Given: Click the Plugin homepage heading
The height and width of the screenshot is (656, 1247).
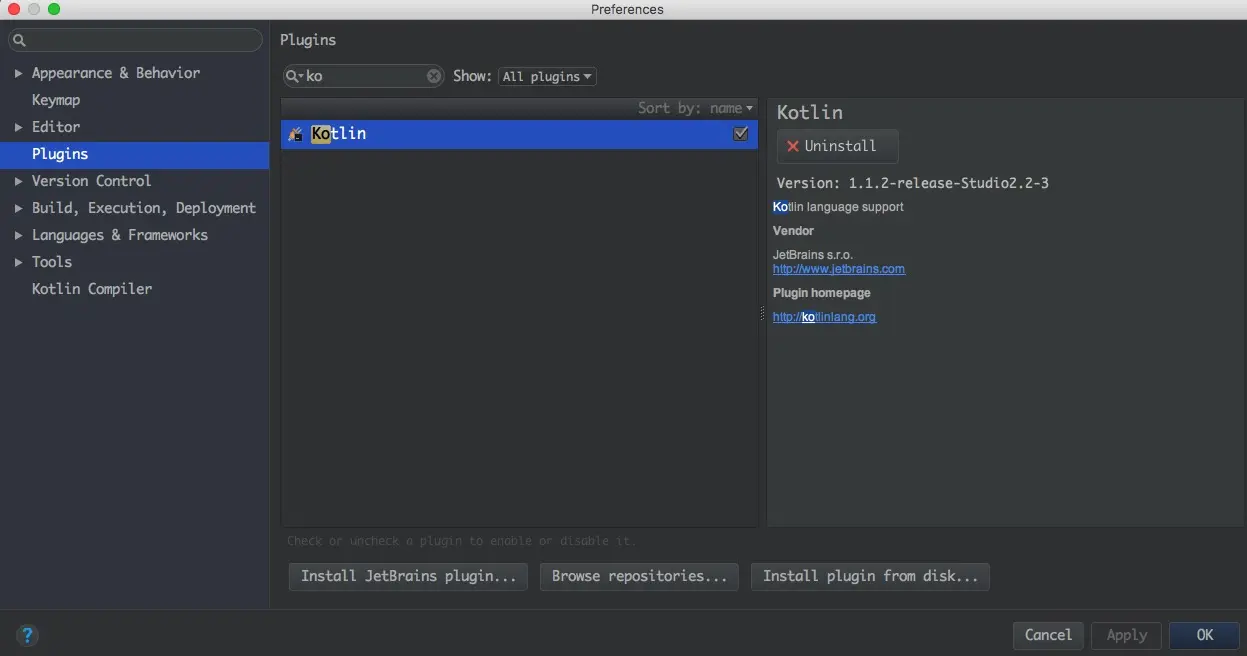Looking at the screenshot, I should 822,293.
